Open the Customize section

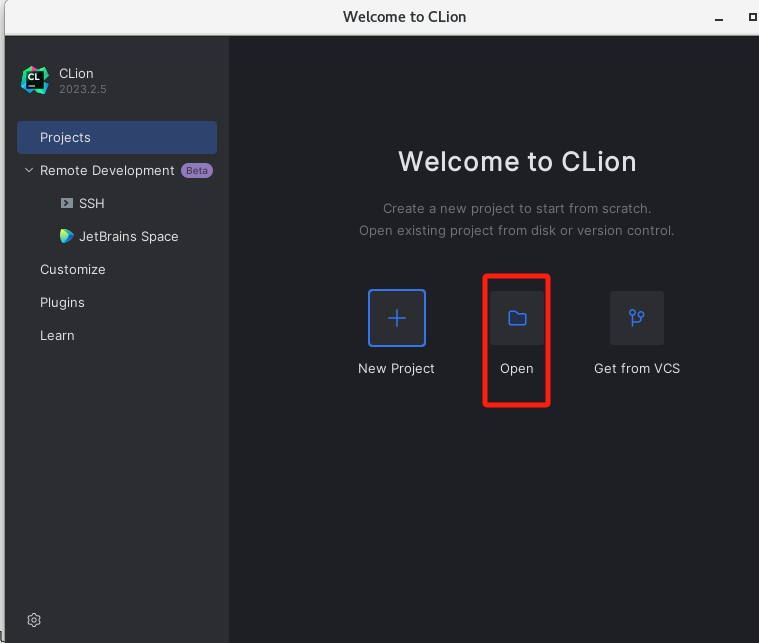pos(73,269)
